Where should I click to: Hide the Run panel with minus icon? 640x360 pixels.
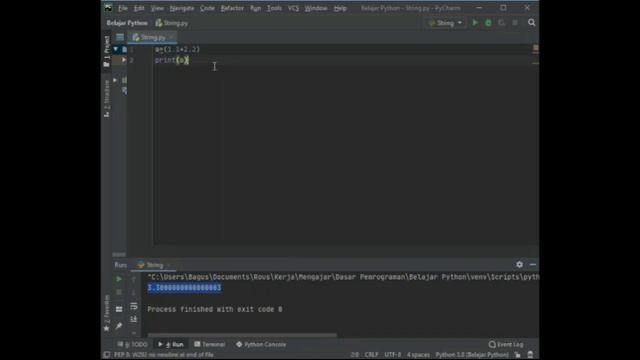533,264
